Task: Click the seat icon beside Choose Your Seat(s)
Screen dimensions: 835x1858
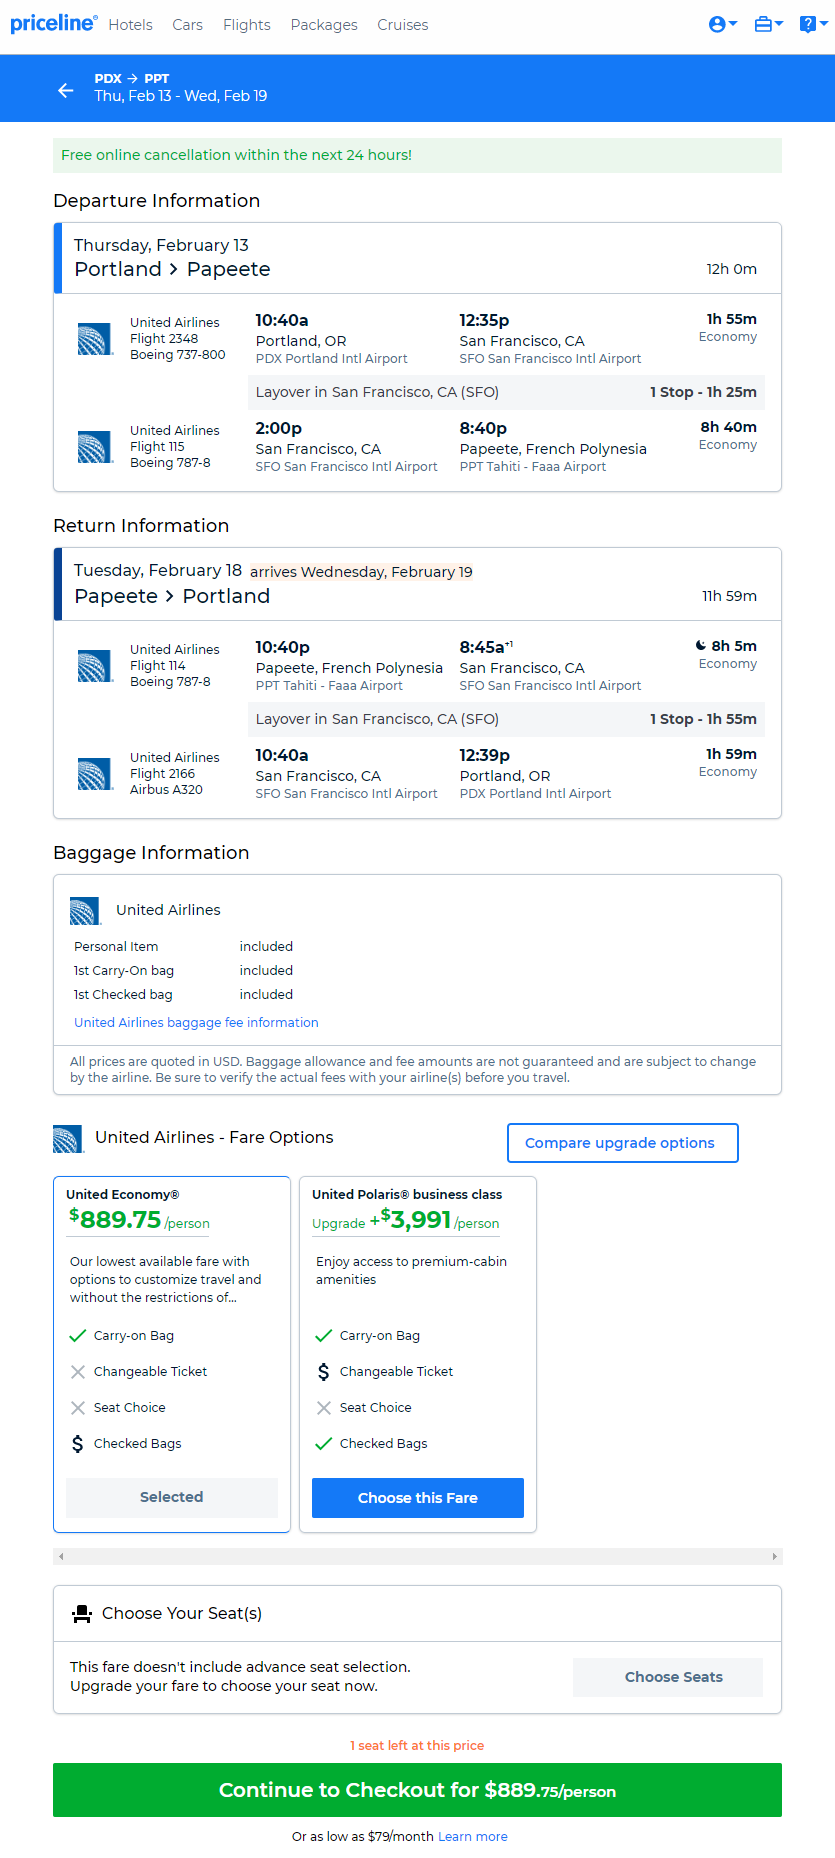Action: pos(82,1614)
